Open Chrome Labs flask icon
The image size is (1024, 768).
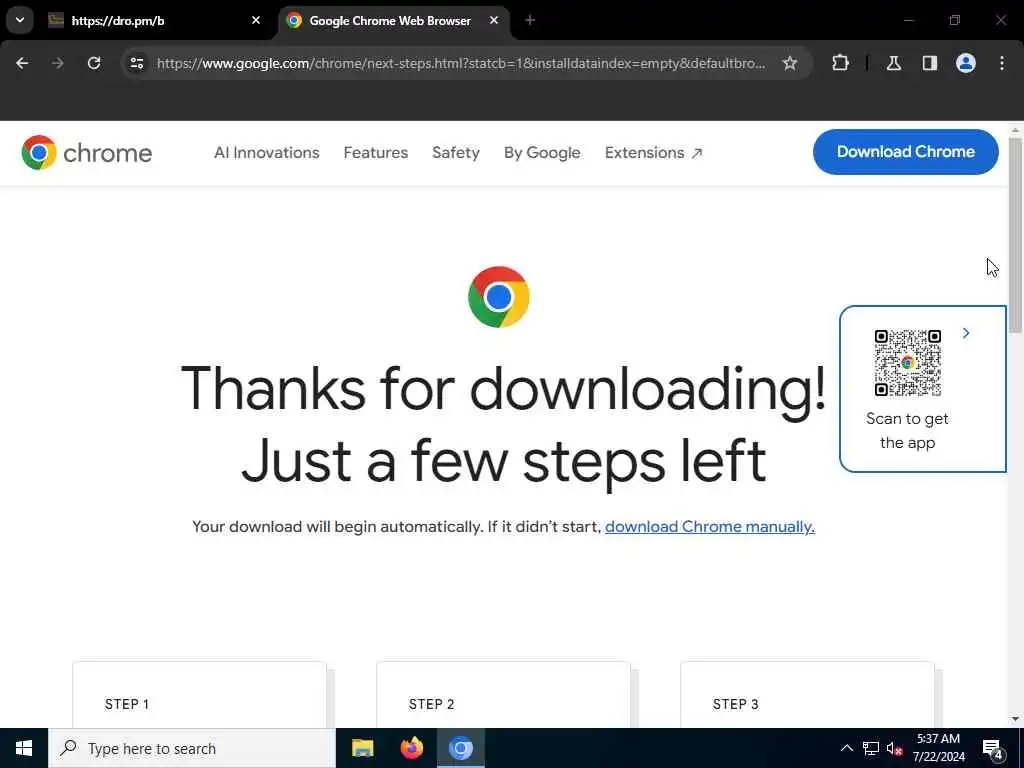pyautogui.click(x=894, y=63)
